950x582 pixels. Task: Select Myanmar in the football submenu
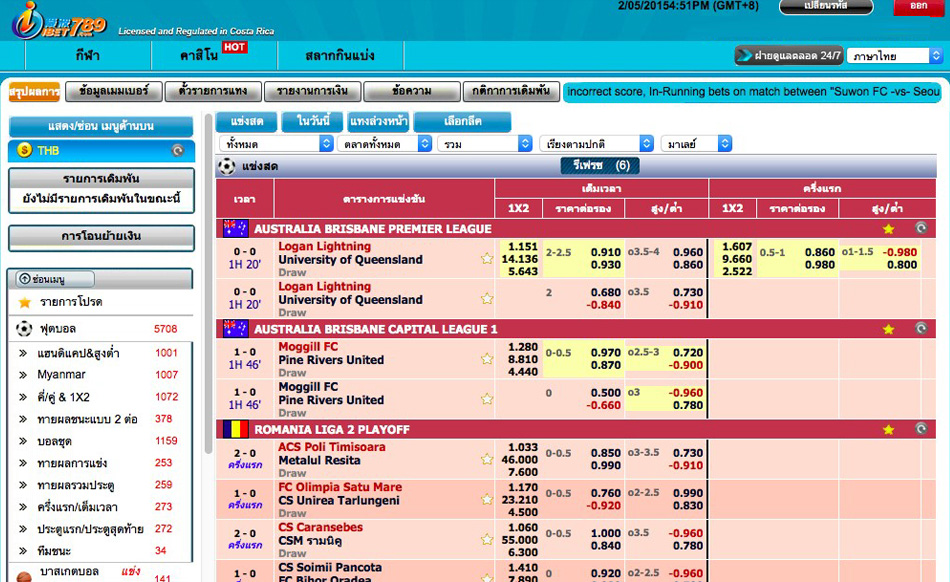pos(62,375)
